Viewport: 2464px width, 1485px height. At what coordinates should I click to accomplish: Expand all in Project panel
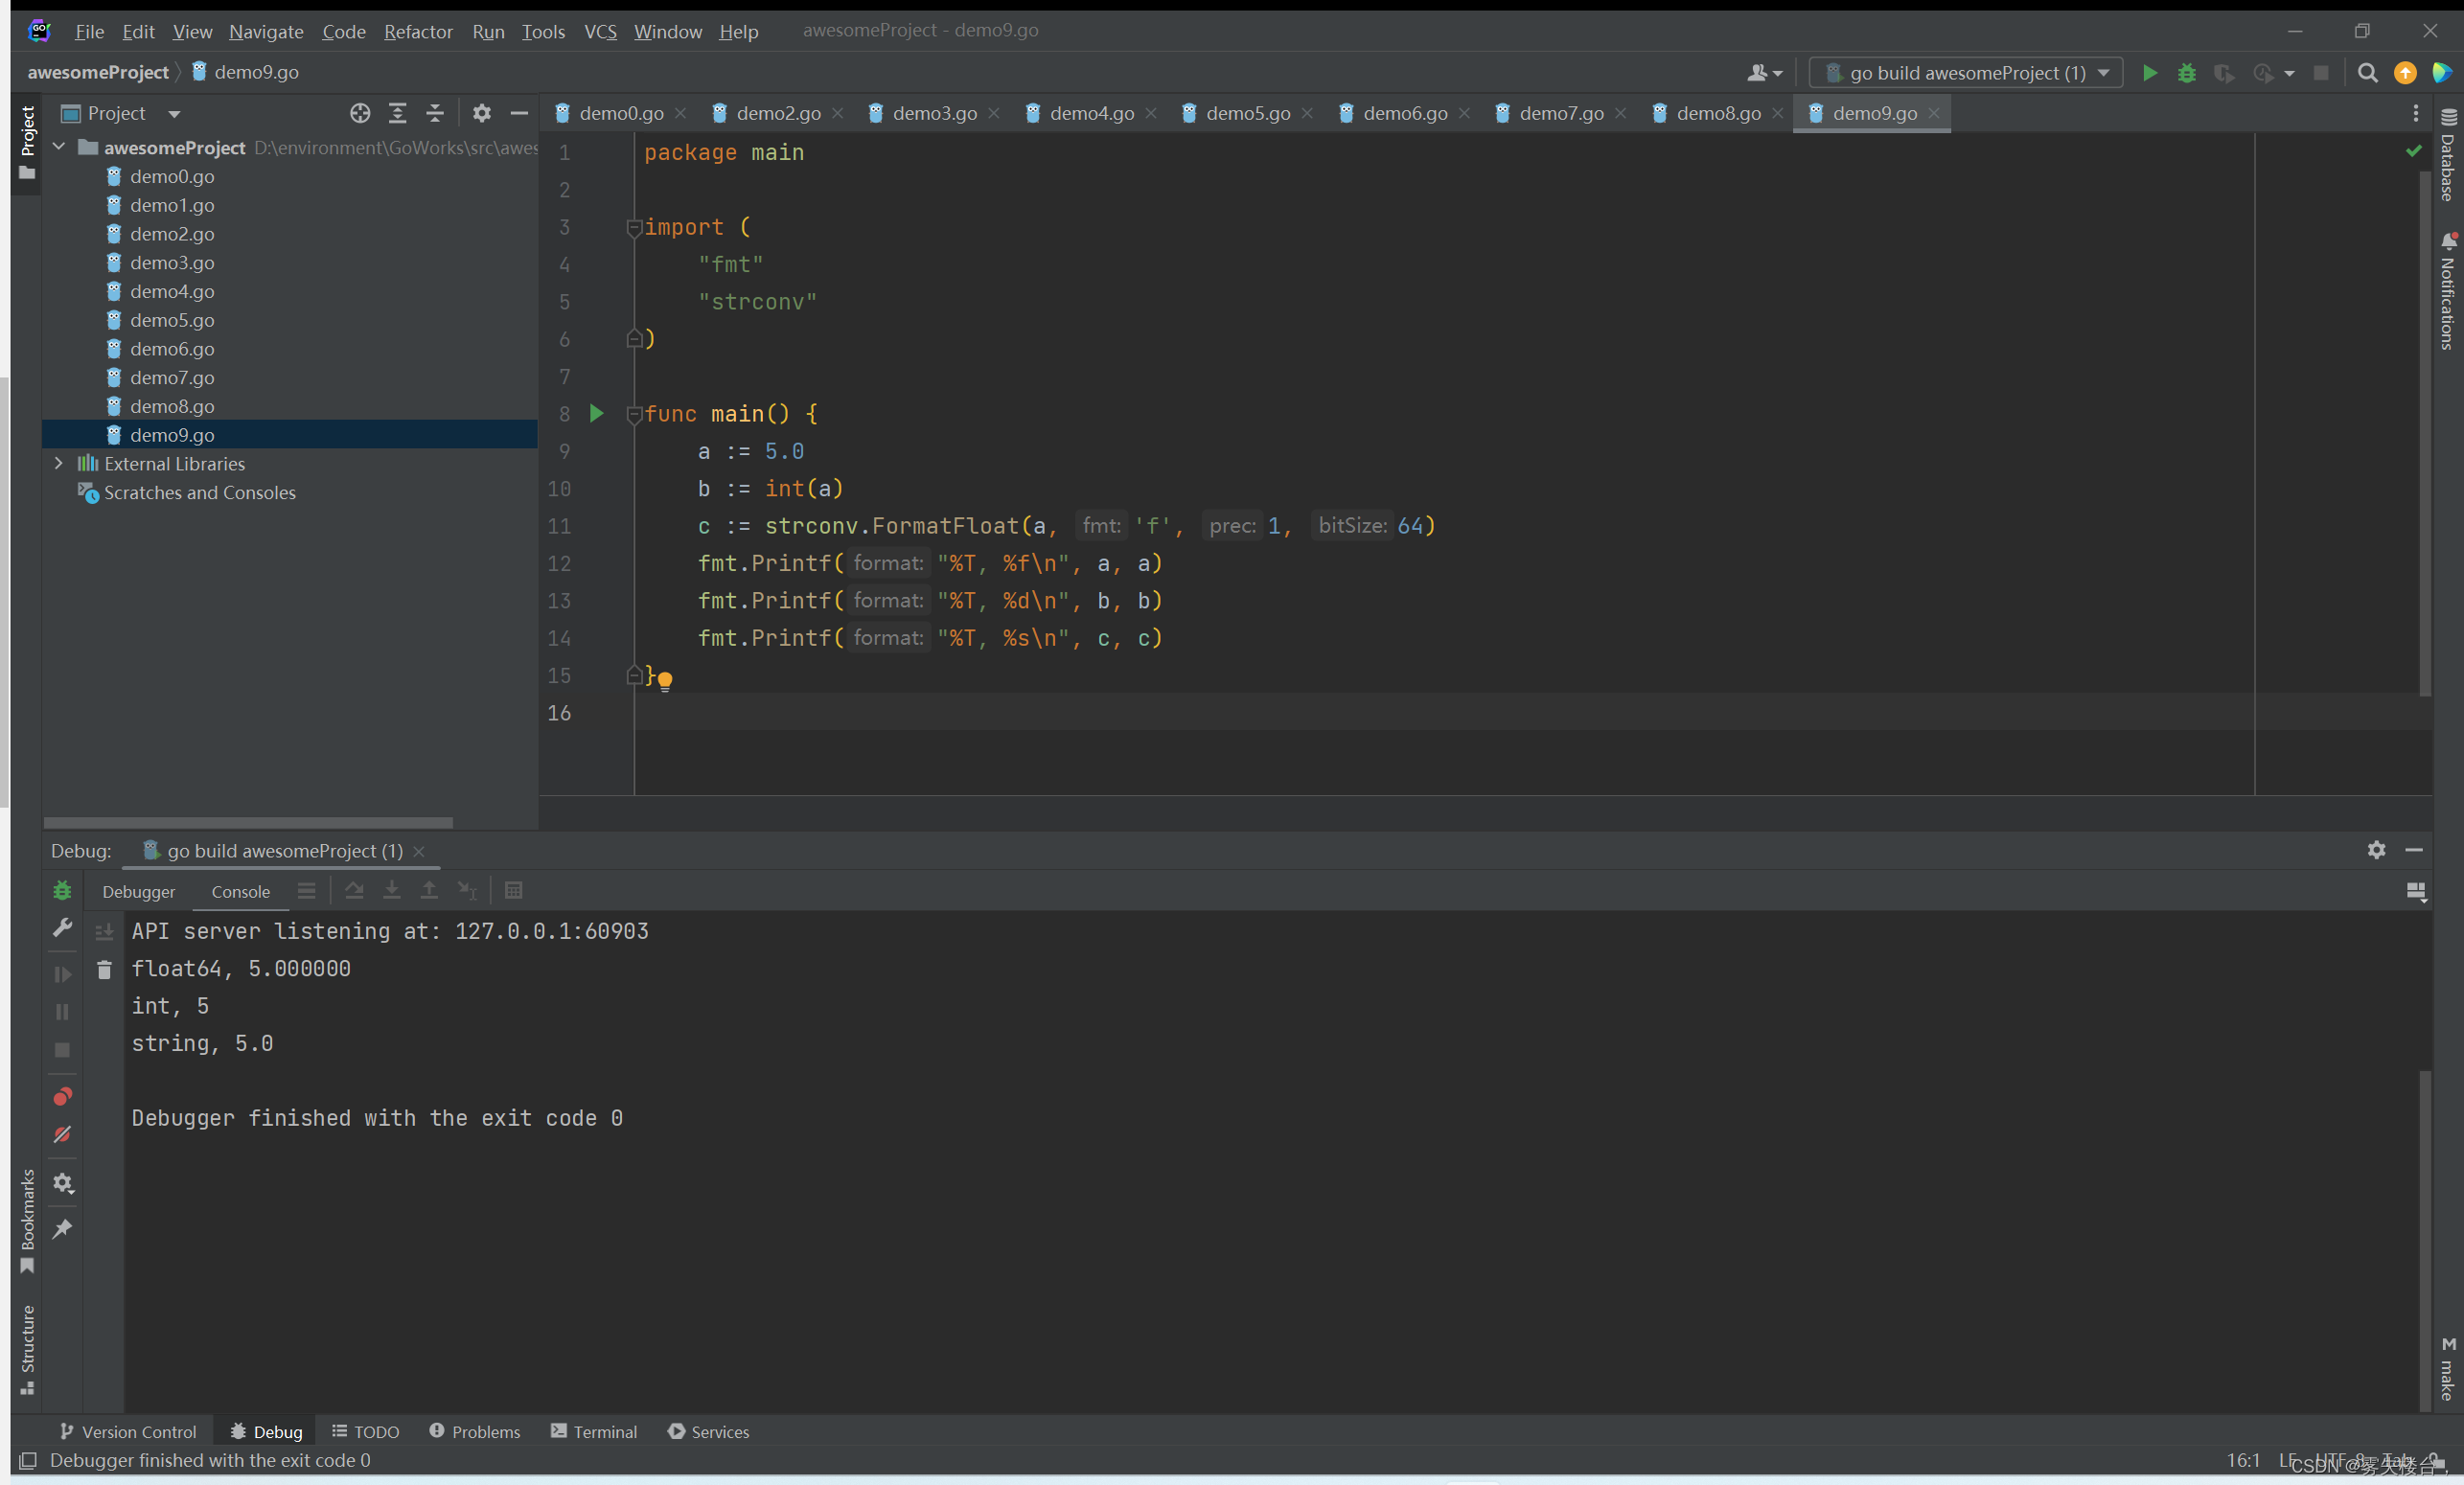pyautogui.click(x=397, y=113)
